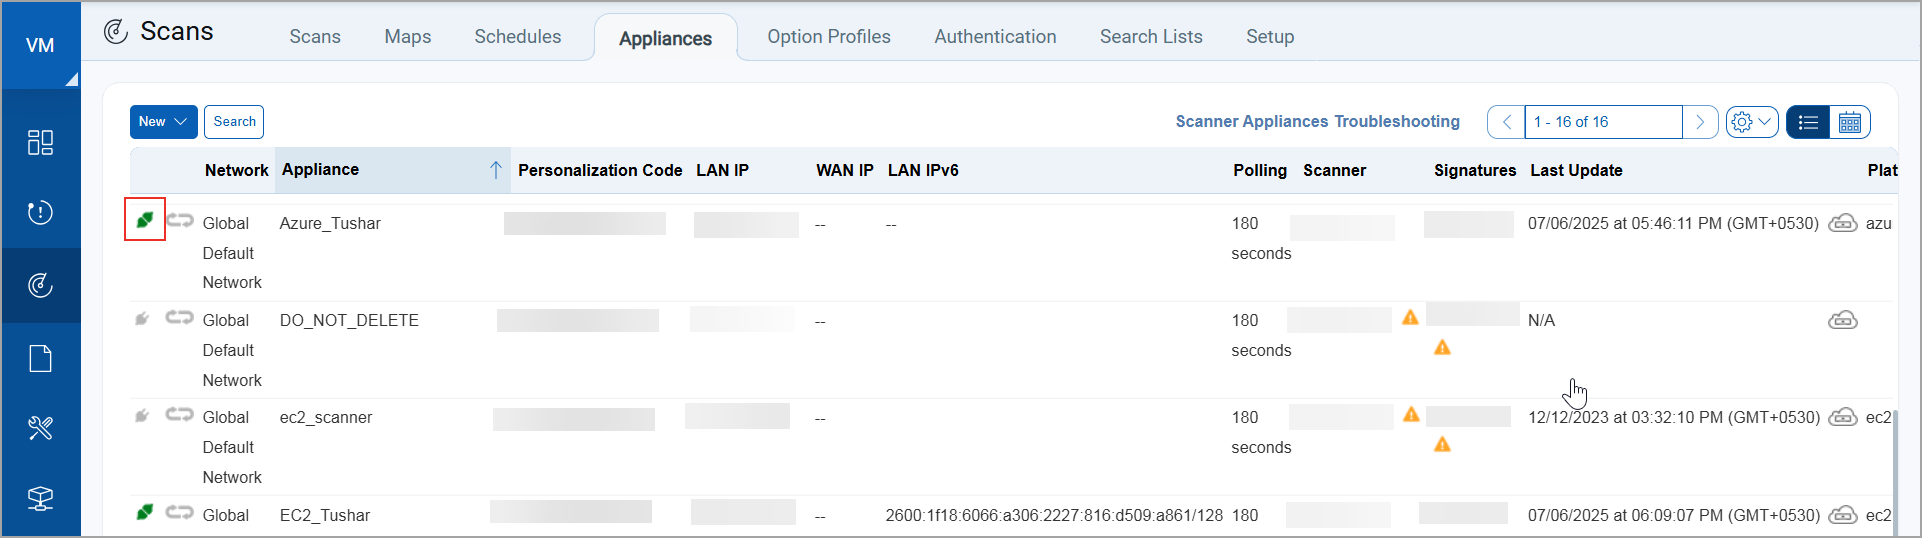
Task: Expand the gear settings dropdown
Action: pyautogui.click(x=1751, y=122)
